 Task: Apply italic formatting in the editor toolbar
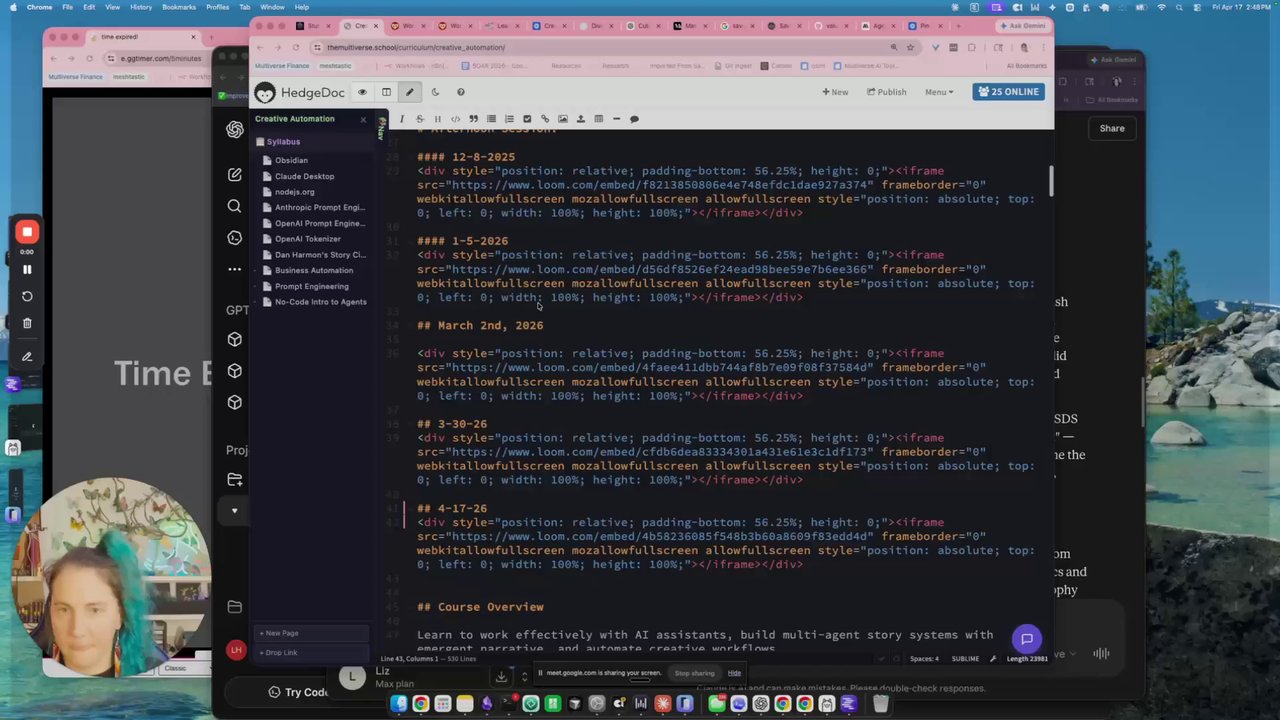tap(402, 119)
